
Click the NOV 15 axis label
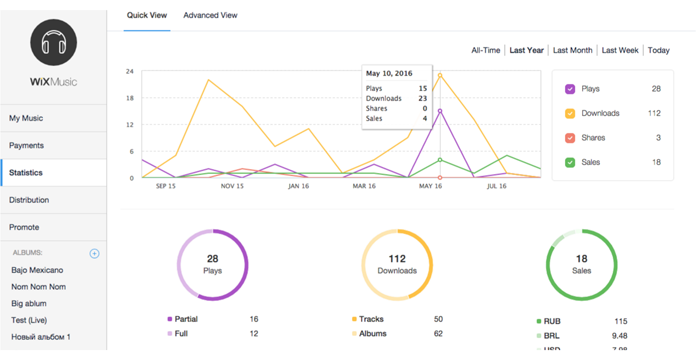[232, 186]
